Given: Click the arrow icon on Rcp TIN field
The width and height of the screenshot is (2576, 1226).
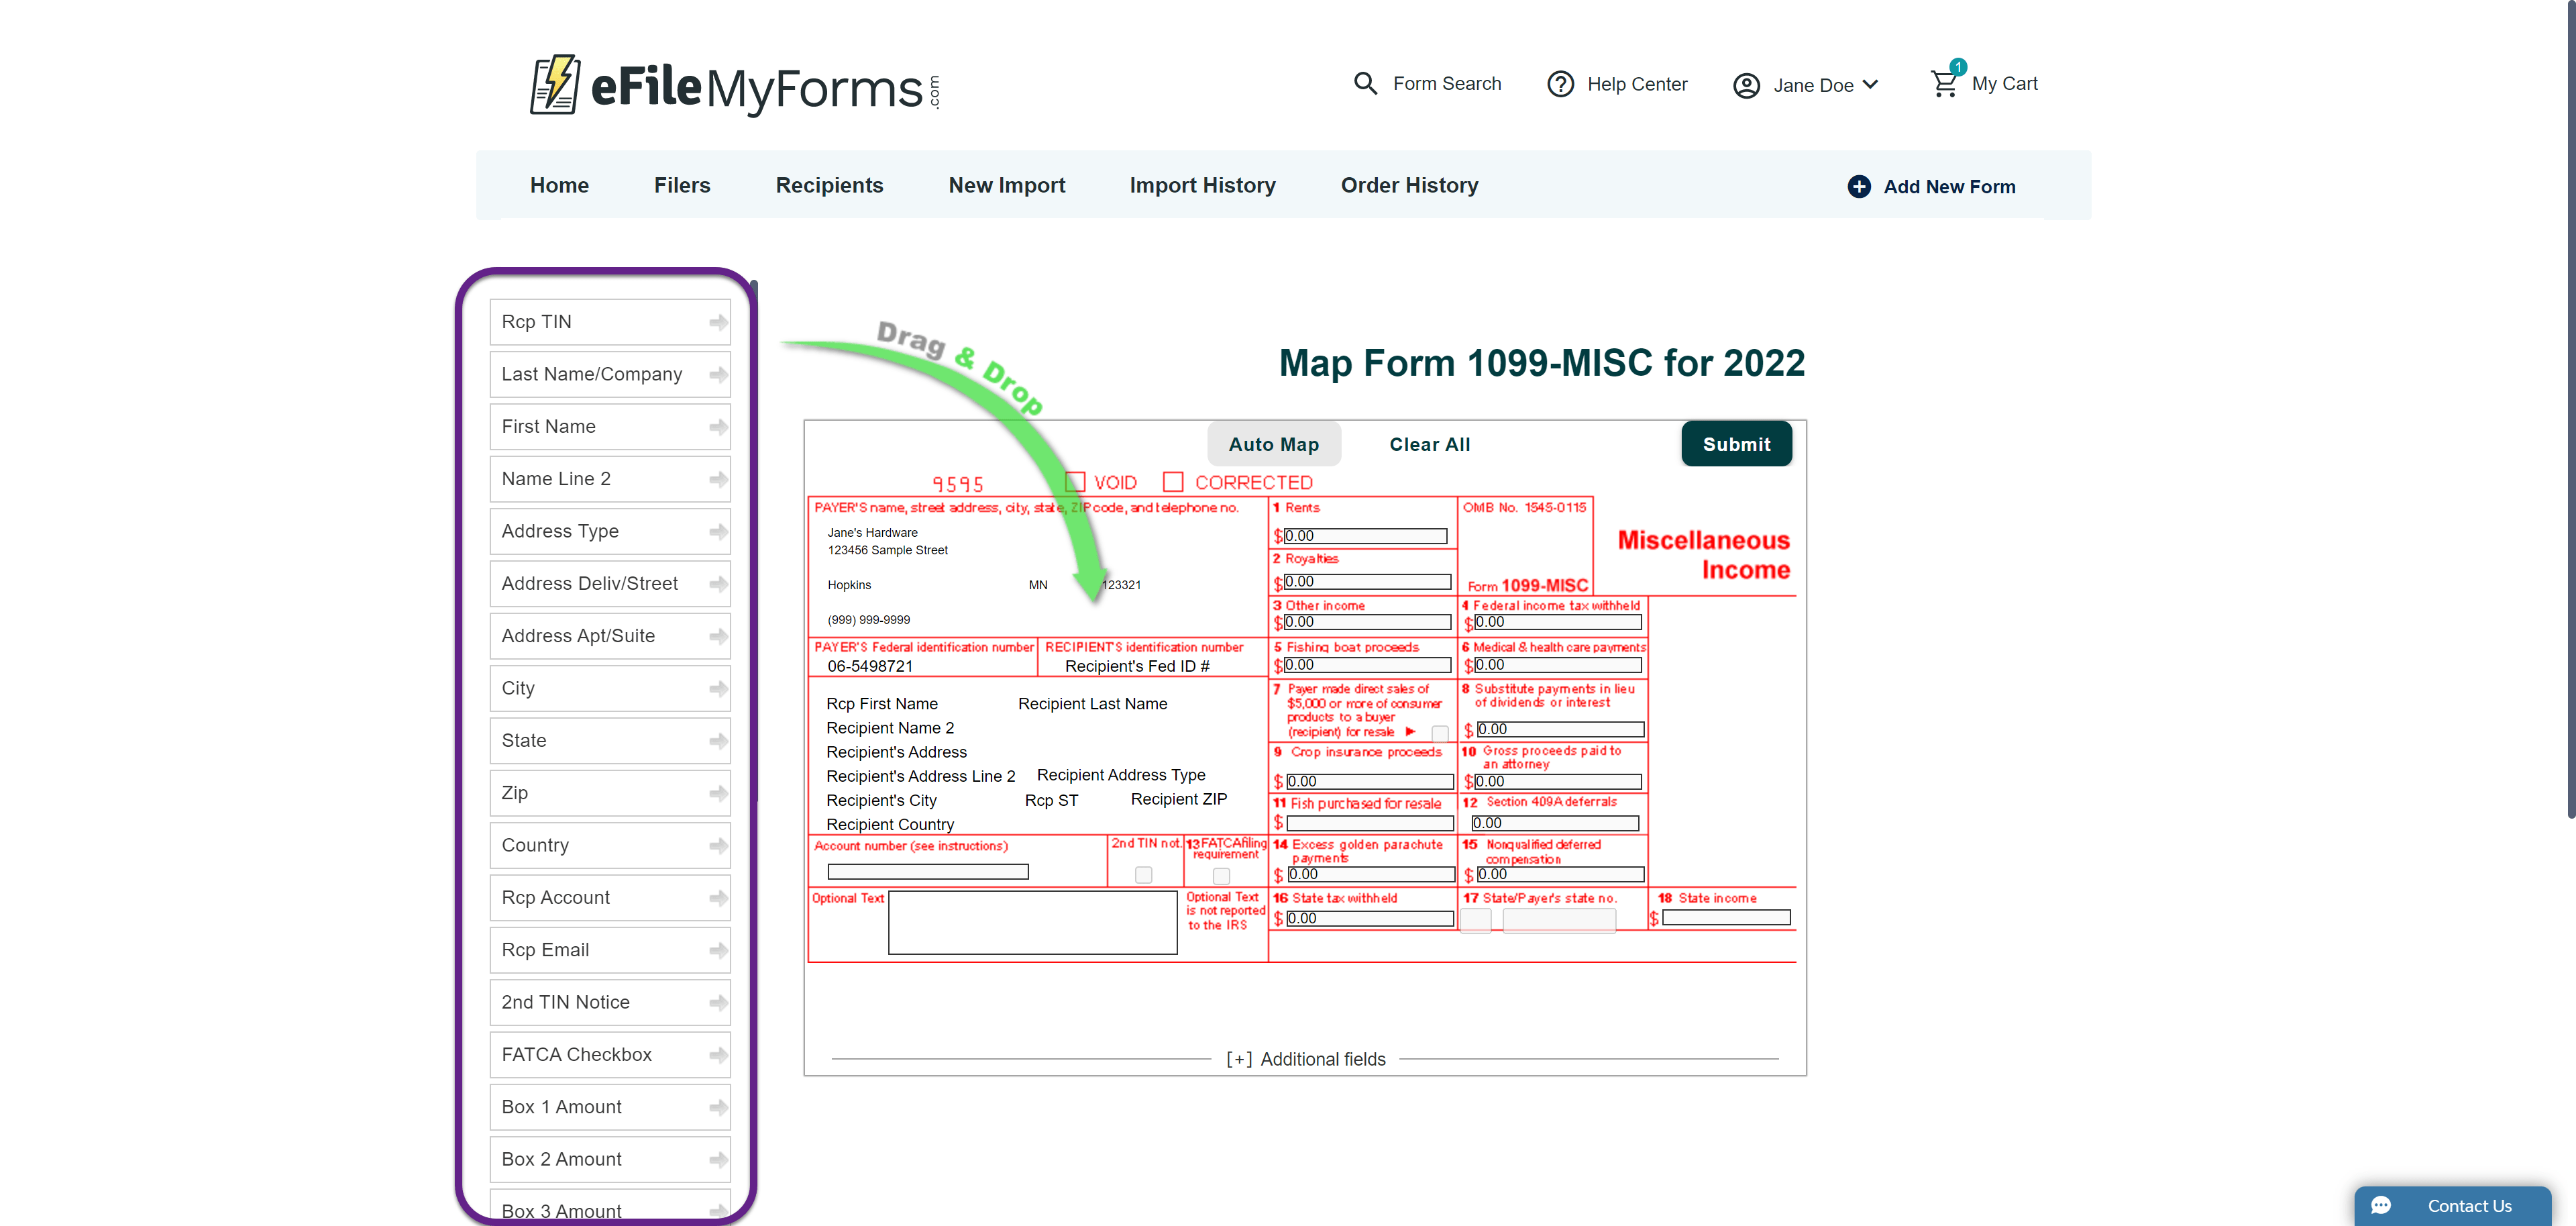Looking at the screenshot, I should pos(718,322).
